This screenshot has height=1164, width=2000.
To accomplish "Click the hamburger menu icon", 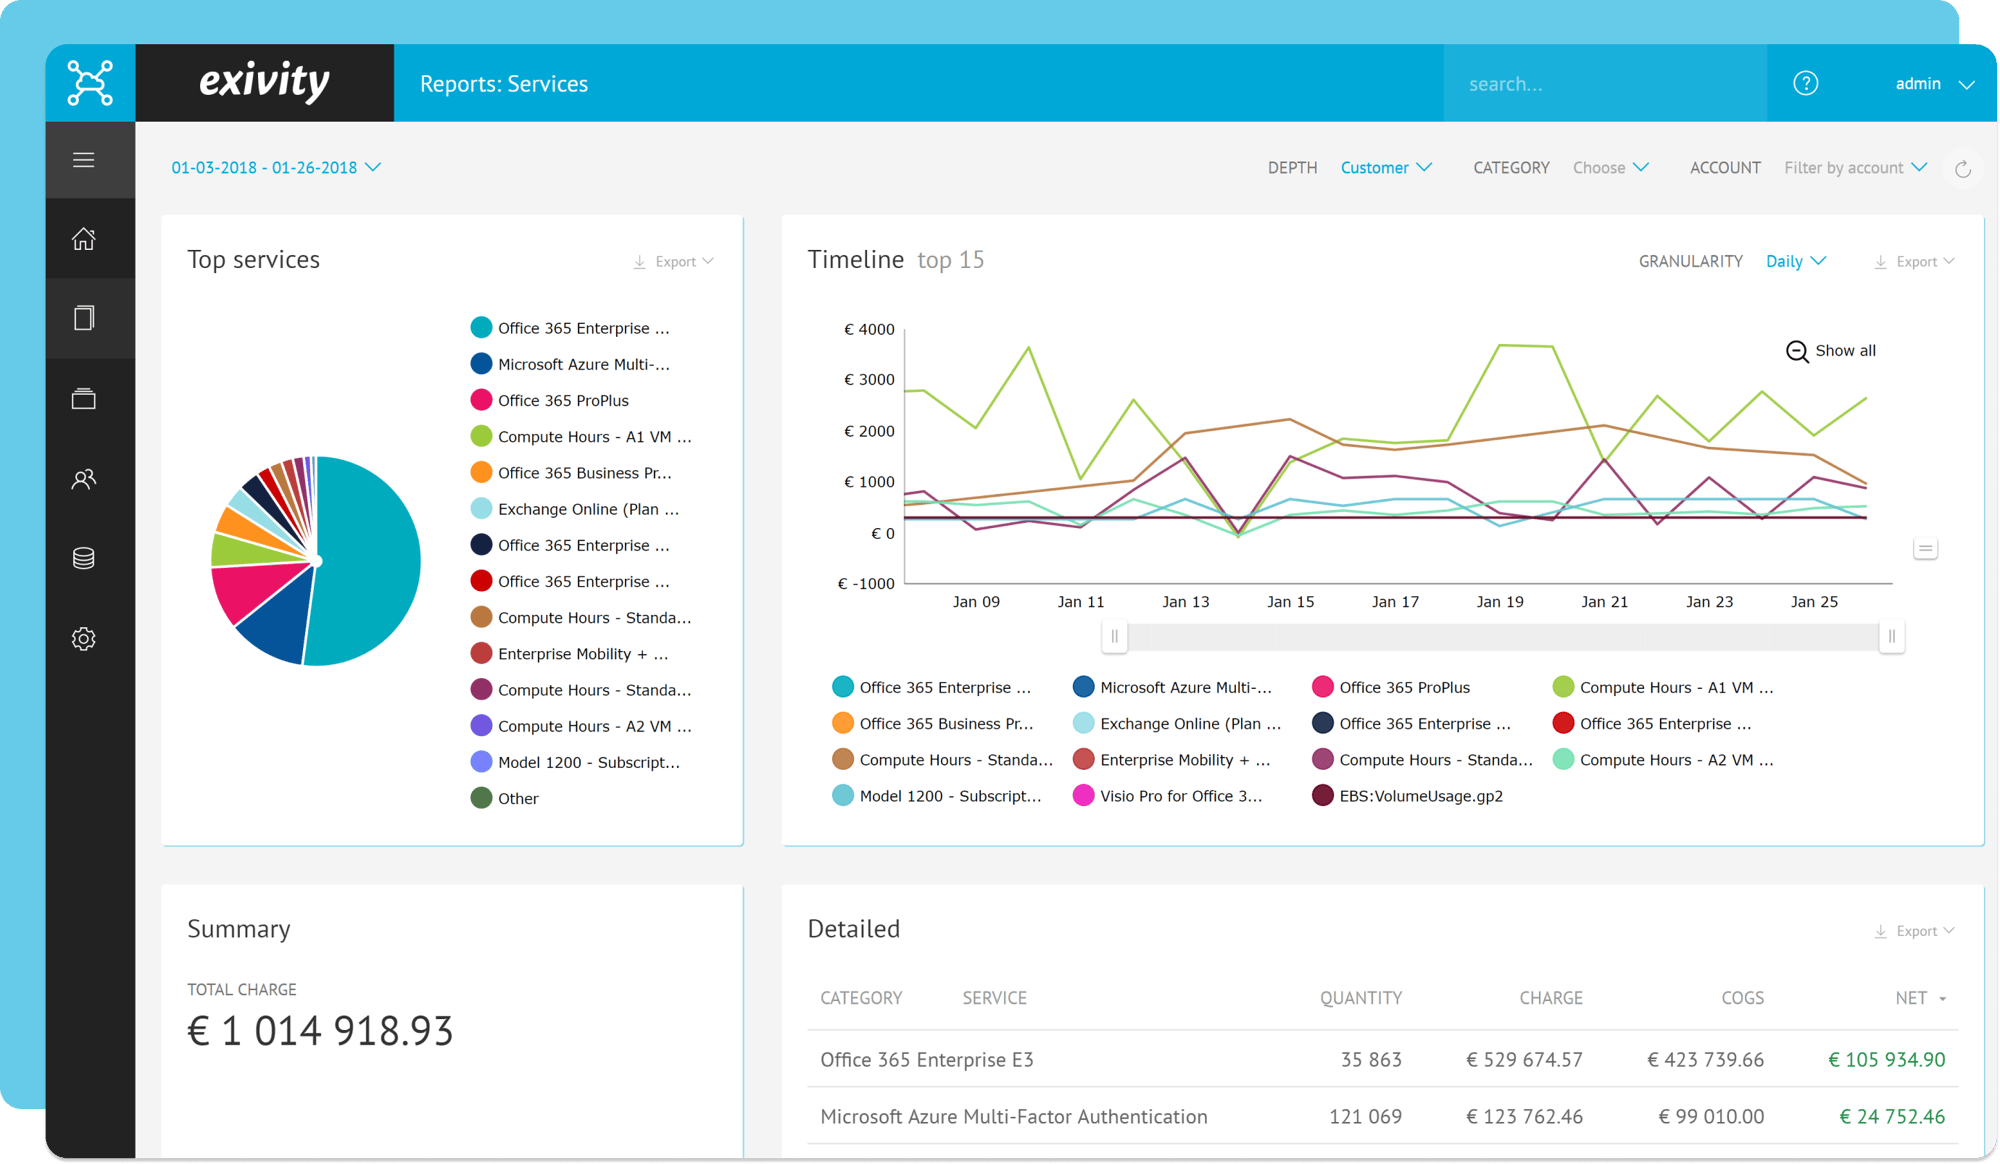I will pos(84,161).
